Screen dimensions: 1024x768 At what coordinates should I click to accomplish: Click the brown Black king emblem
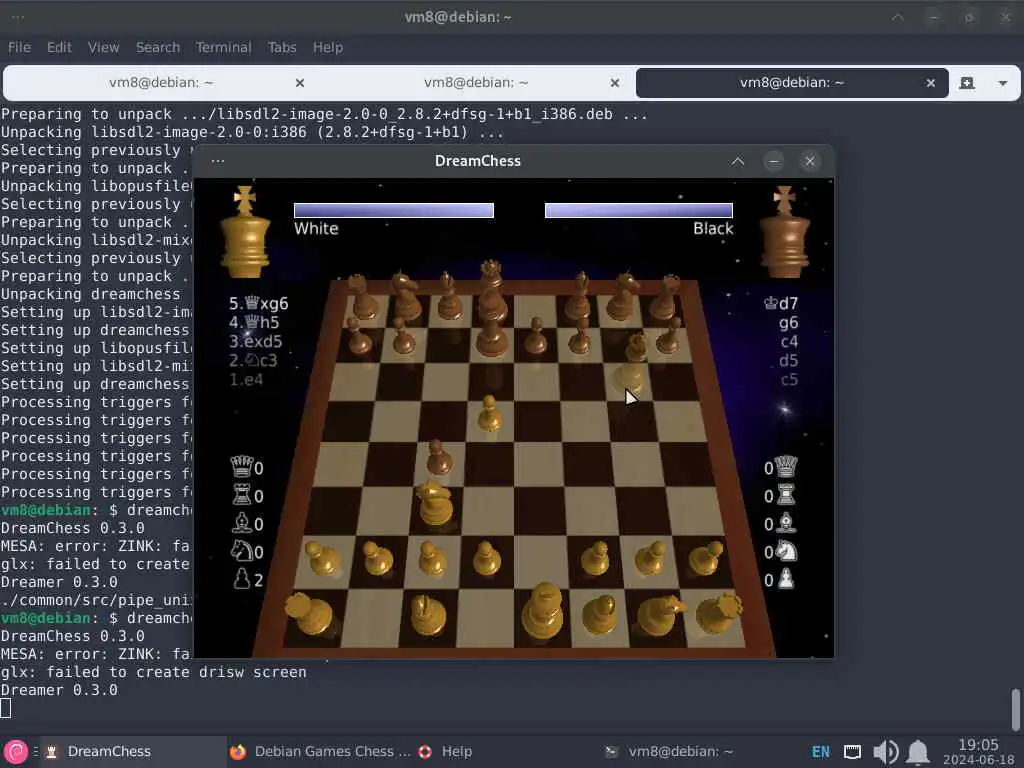784,232
